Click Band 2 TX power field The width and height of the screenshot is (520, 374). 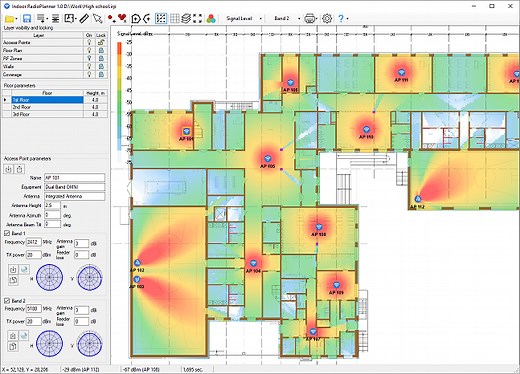pyautogui.click(x=34, y=321)
